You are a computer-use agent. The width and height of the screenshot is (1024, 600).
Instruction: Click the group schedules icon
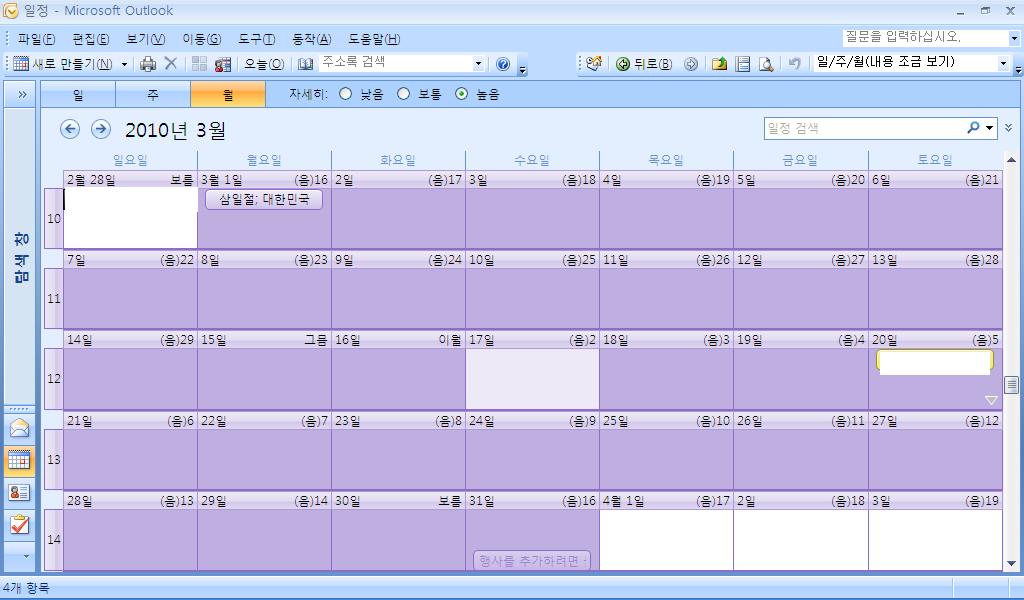(223, 64)
